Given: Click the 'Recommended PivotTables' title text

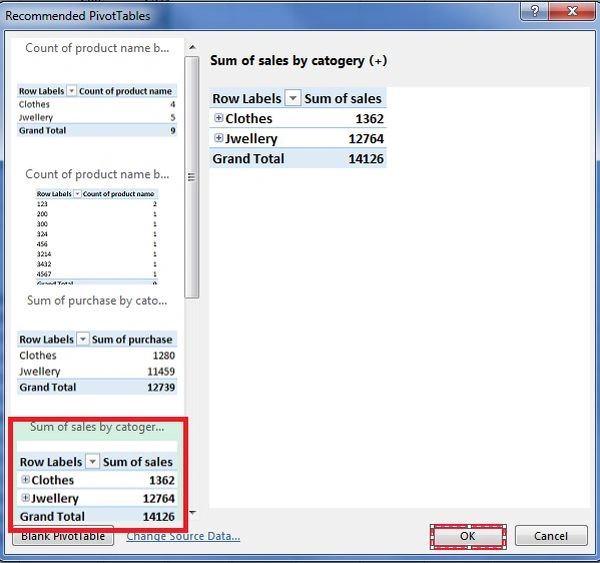Looking at the screenshot, I should (x=78, y=16).
